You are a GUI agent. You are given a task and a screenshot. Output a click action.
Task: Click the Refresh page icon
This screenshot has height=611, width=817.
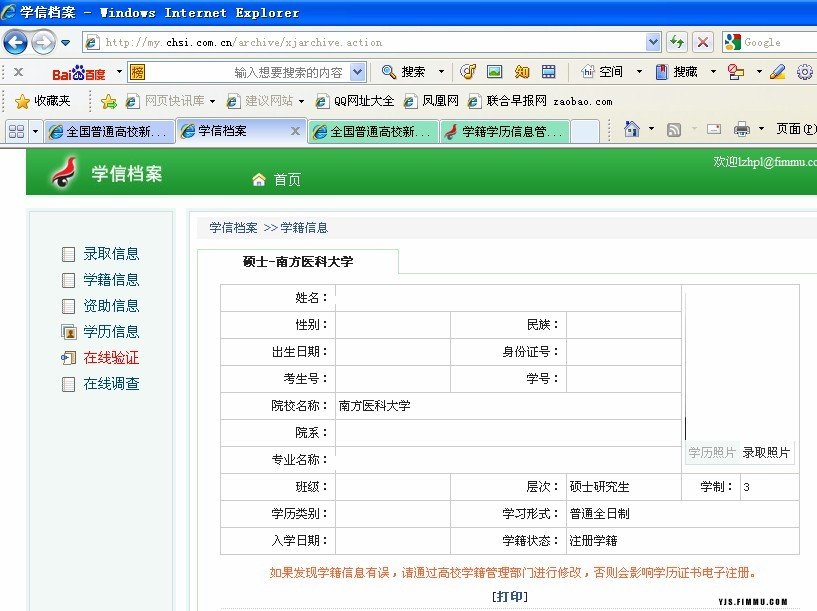677,42
